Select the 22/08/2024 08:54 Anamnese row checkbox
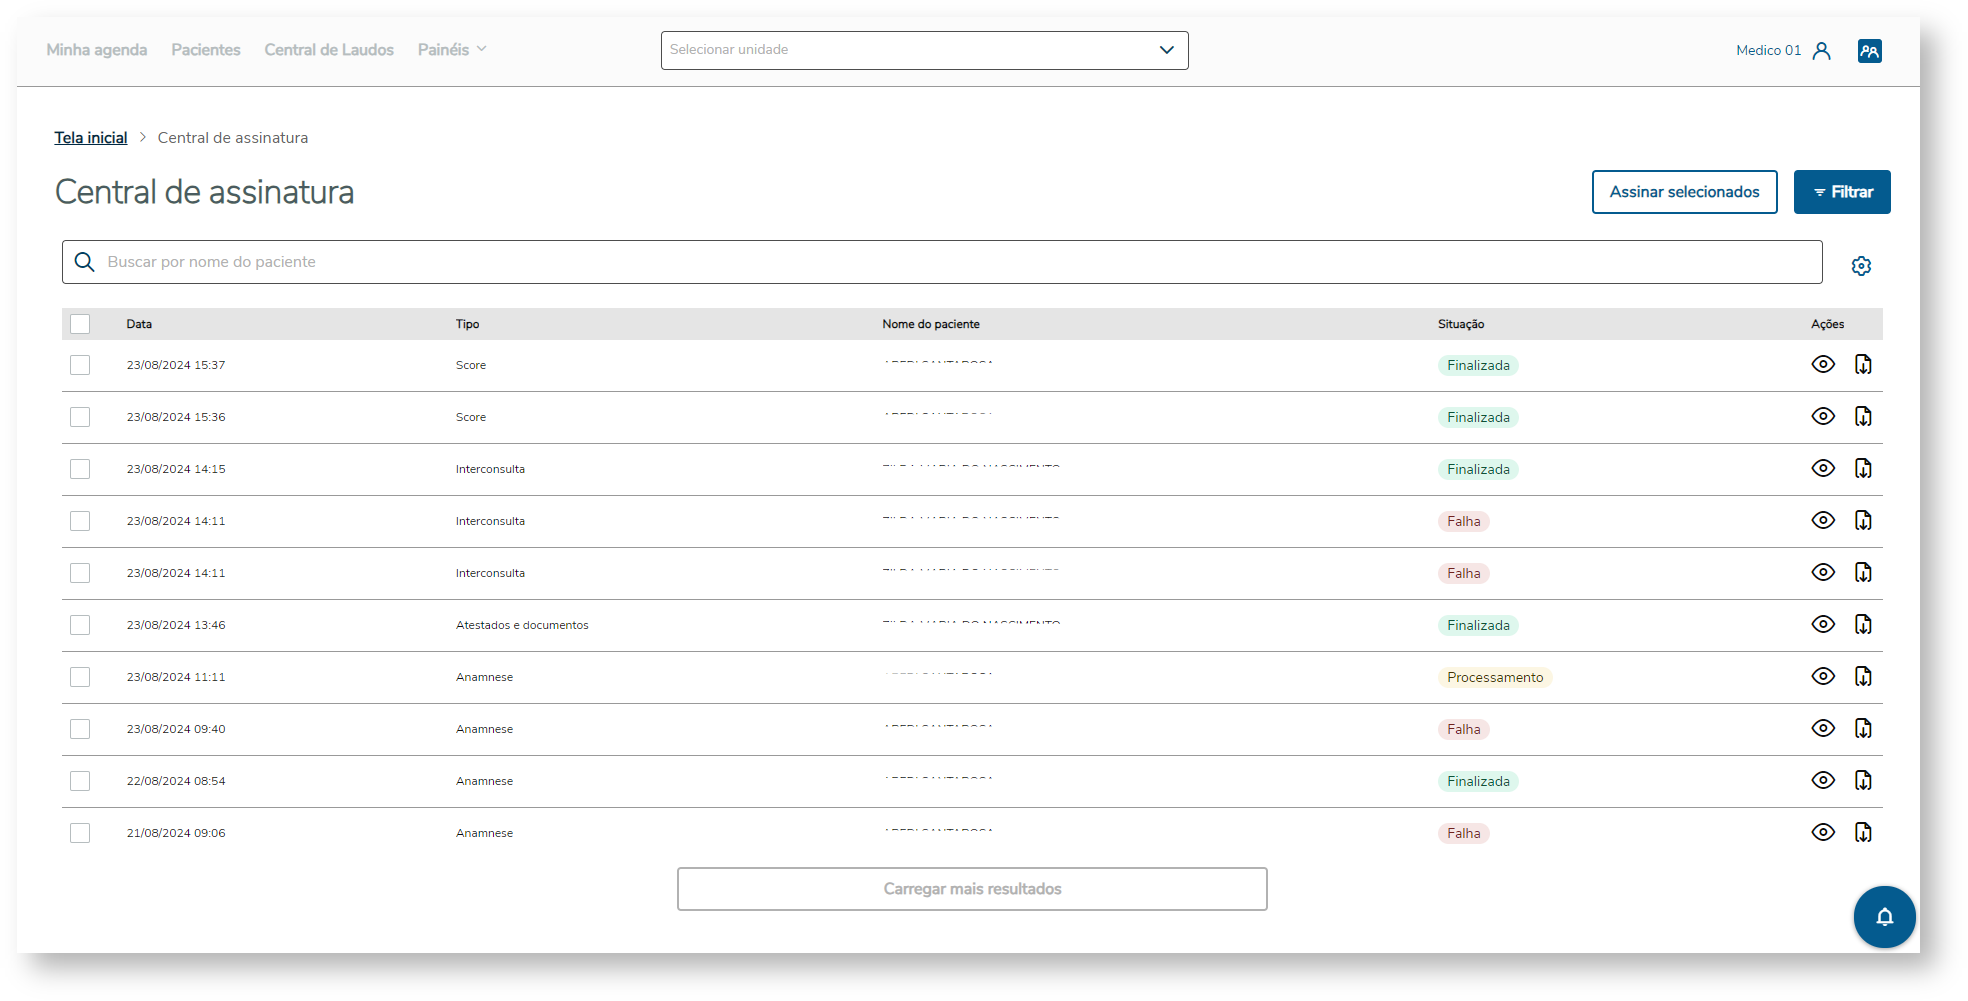 click(x=80, y=781)
